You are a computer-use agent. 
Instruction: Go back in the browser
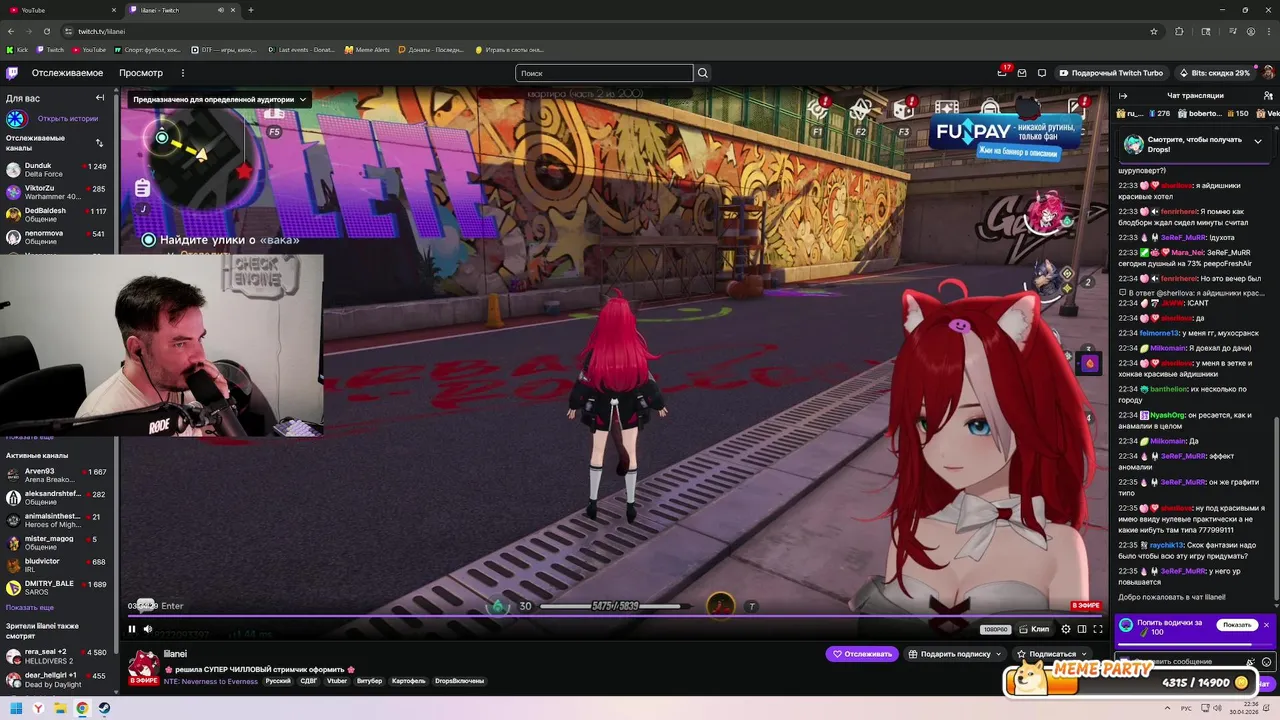(x=11, y=31)
